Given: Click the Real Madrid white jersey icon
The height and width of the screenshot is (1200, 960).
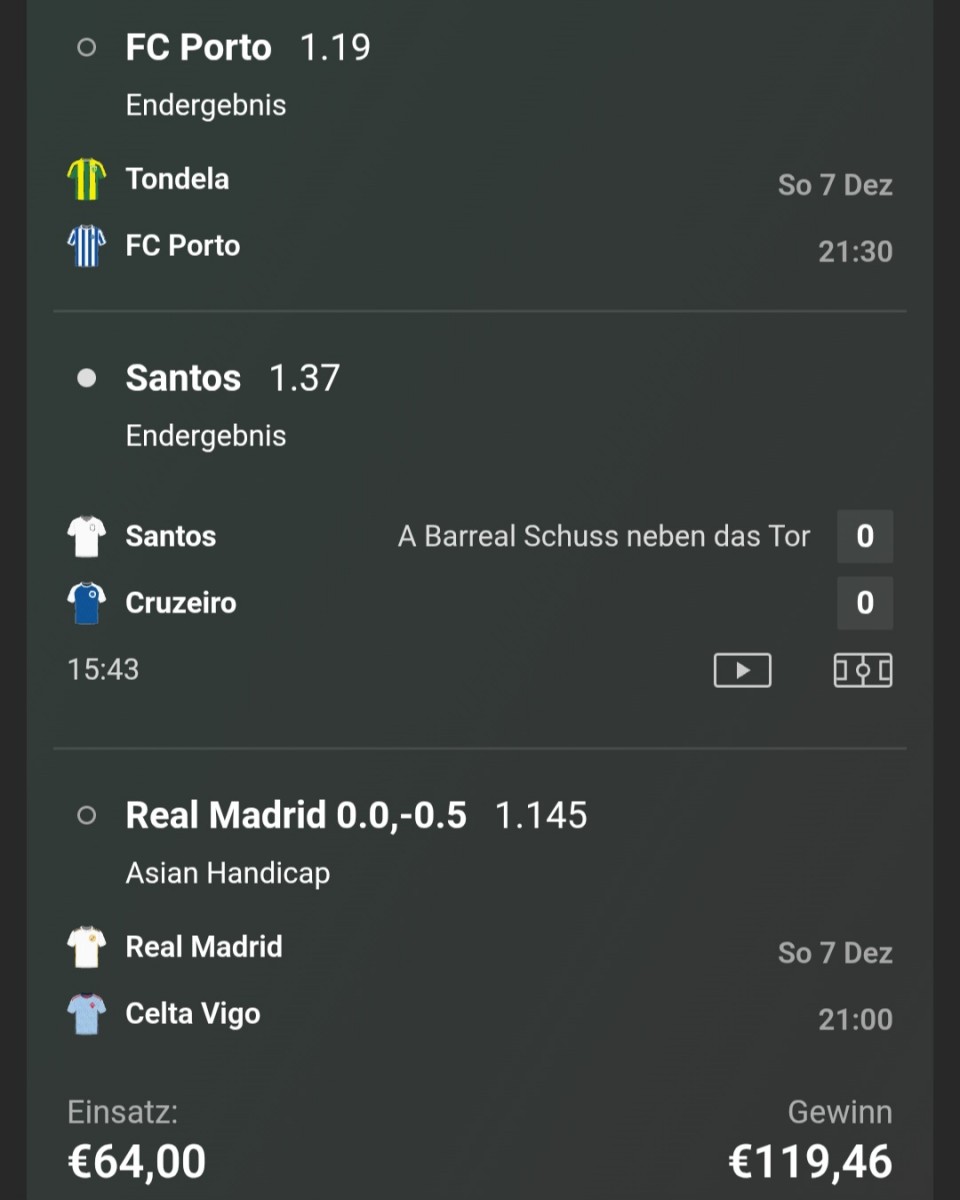Looking at the screenshot, I should coord(86,947).
